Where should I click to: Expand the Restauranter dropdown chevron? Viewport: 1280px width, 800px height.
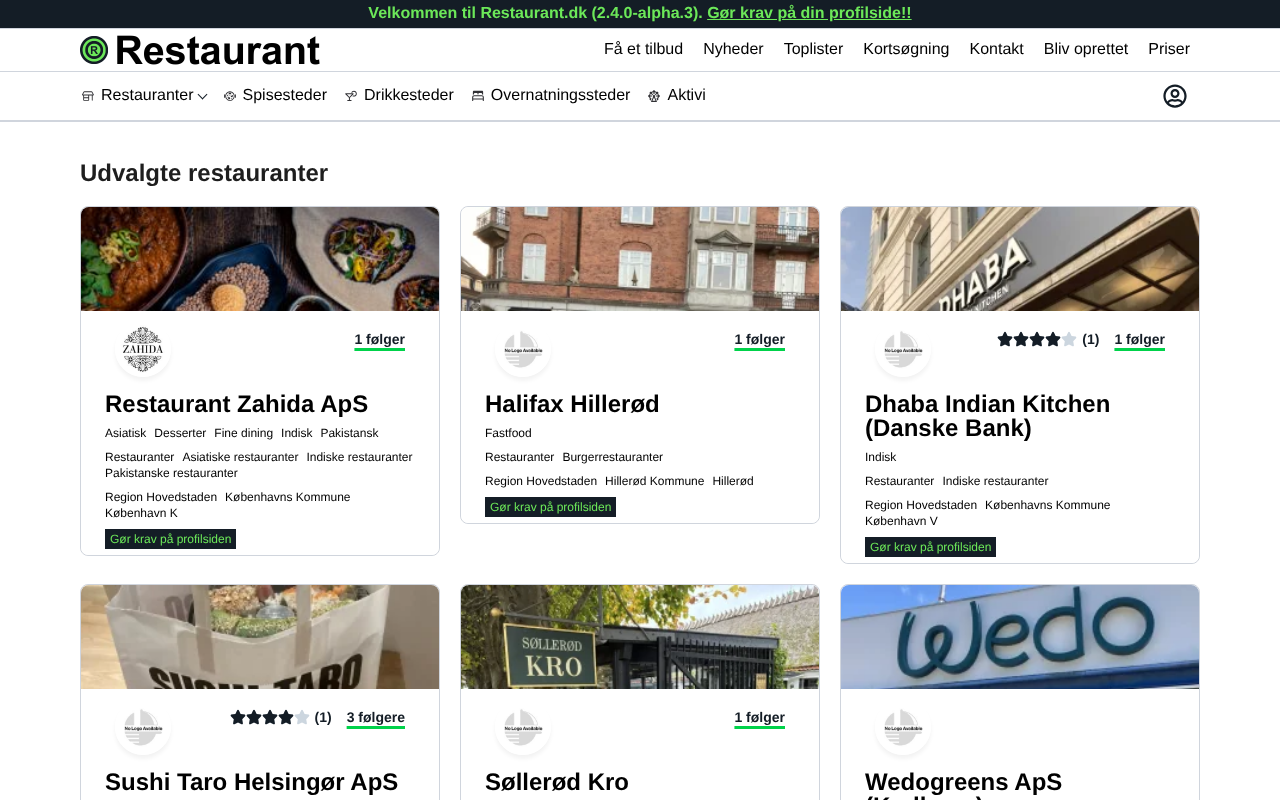point(203,96)
